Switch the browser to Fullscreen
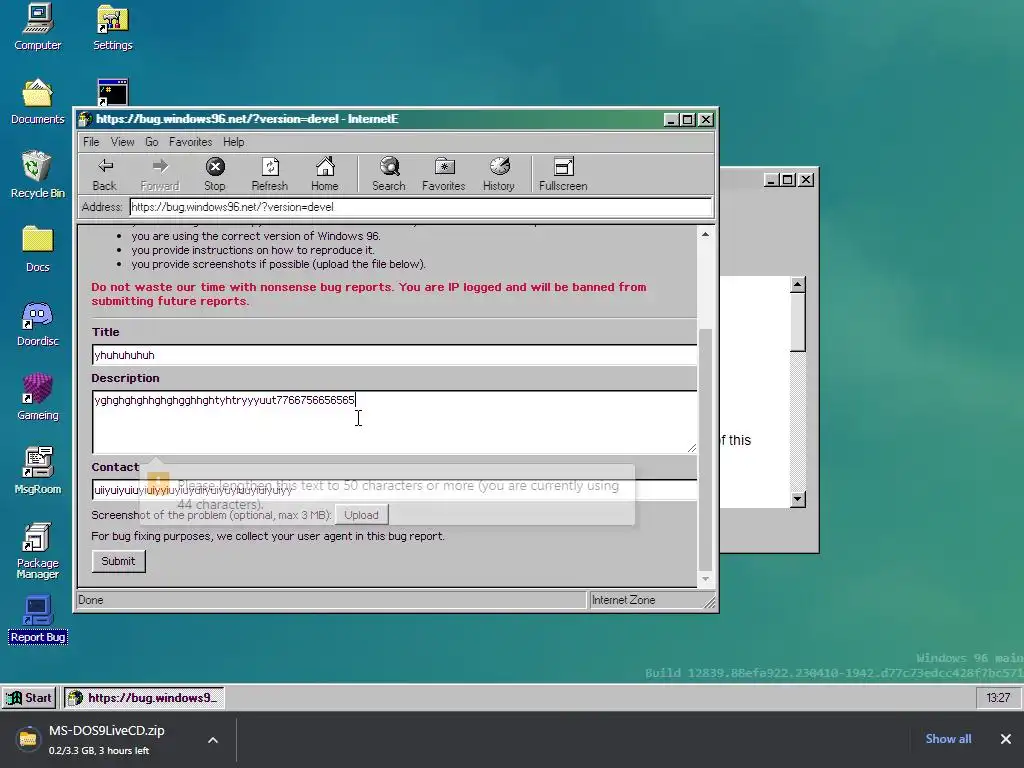This screenshot has height=768, width=1024. point(563,174)
